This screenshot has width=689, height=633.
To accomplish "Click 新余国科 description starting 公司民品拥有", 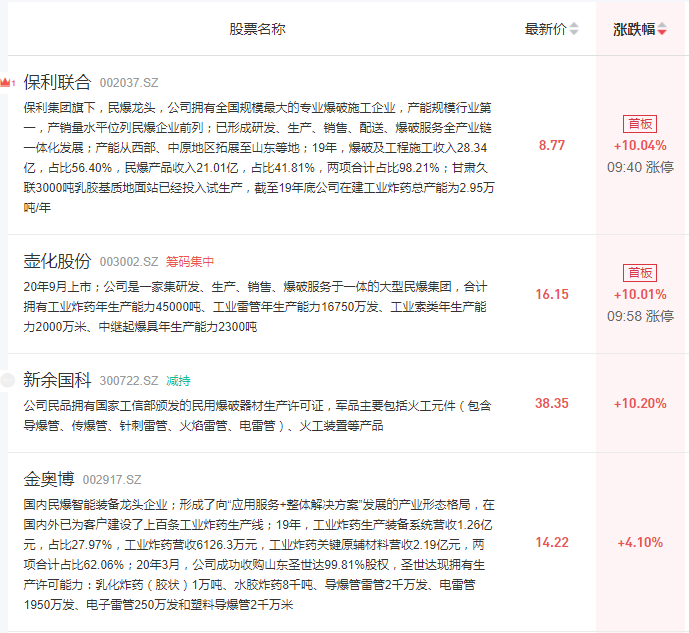I will pyautogui.click(x=257, y=416).
